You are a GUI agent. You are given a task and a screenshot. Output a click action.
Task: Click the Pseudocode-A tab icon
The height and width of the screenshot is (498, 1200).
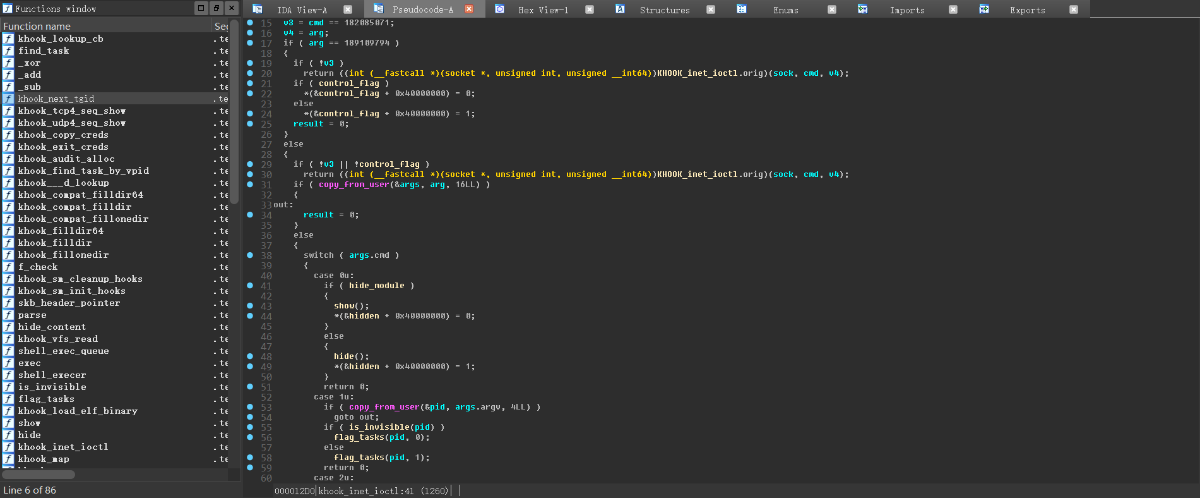point(378,9)
